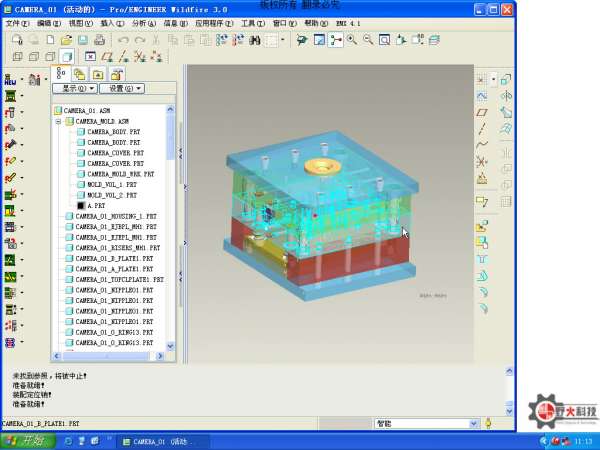Viewport: 600px width, 450px height.
Task: Switch to the favorites navigator tab
Action: 98,74
